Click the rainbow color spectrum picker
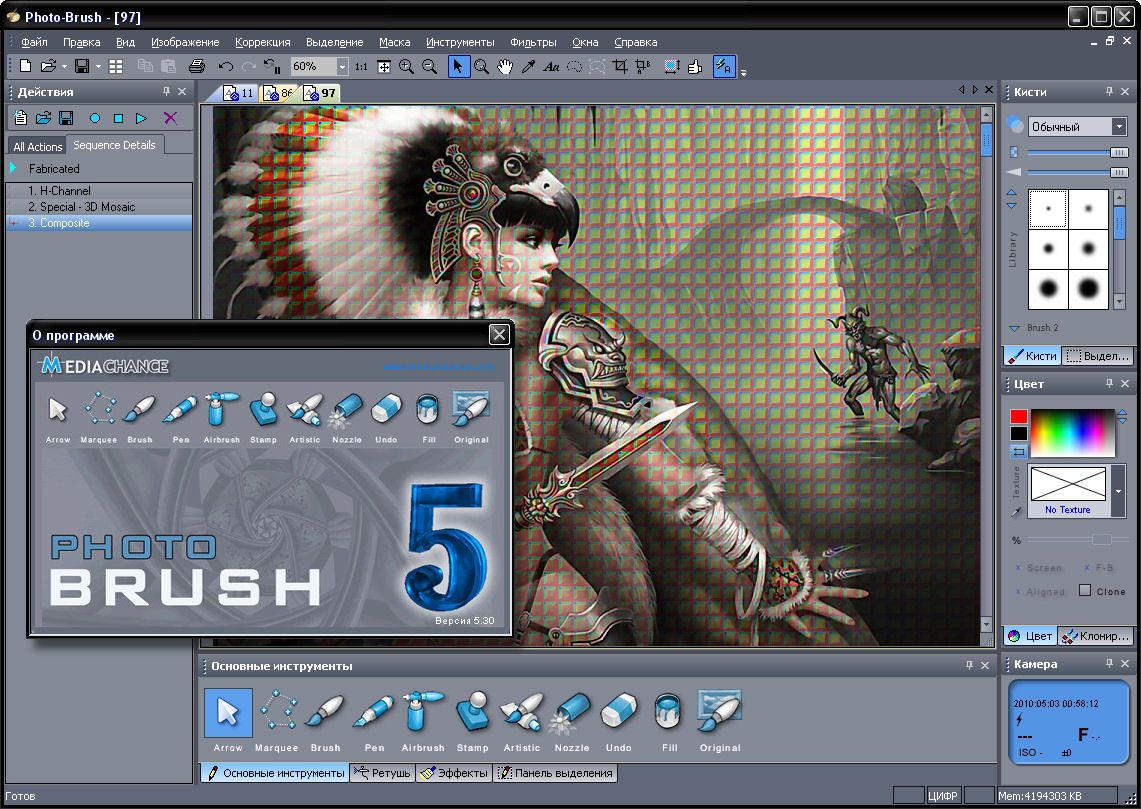The image size is (1141, 809). pos(1072,432)
